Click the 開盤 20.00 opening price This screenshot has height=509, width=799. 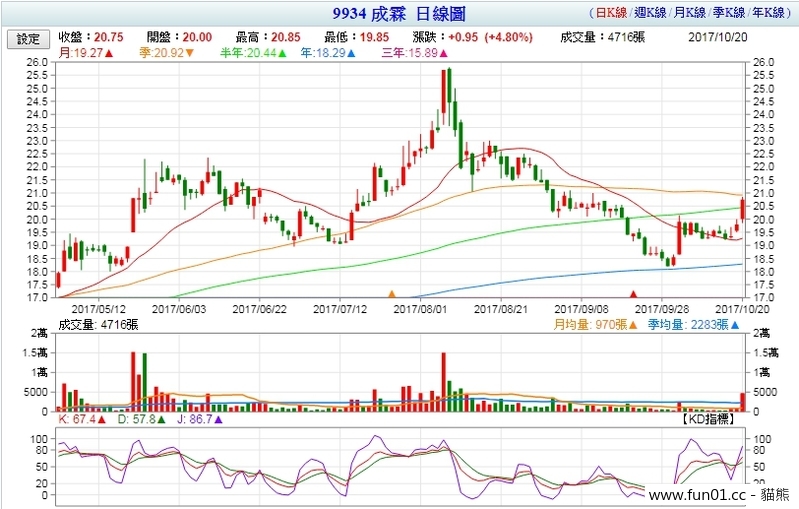pyautogui.click(x=179, y=37)
